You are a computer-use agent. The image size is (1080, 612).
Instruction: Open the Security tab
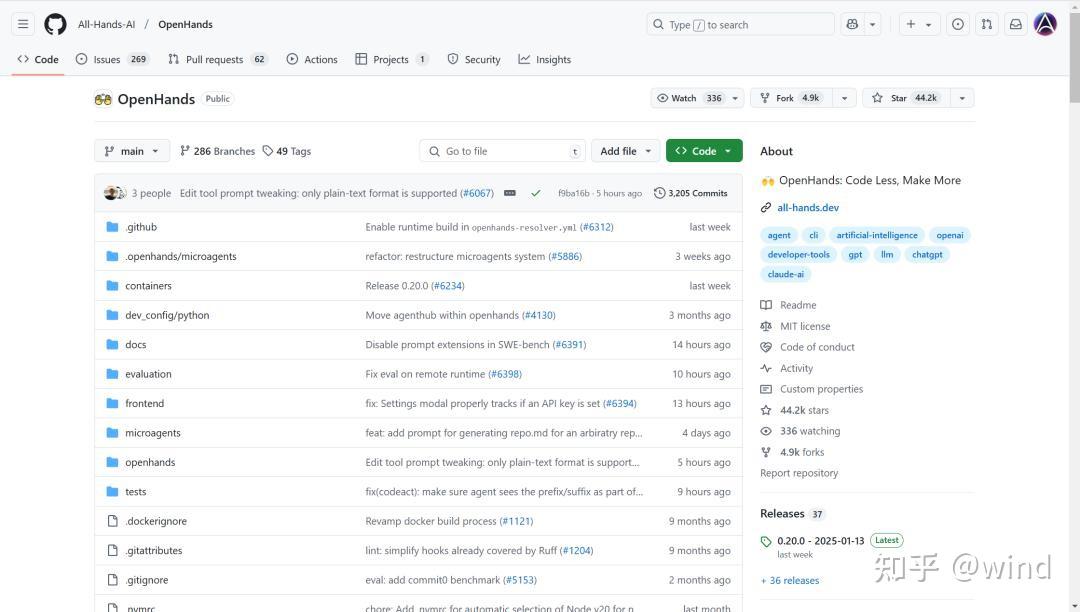tap(474, 59)
